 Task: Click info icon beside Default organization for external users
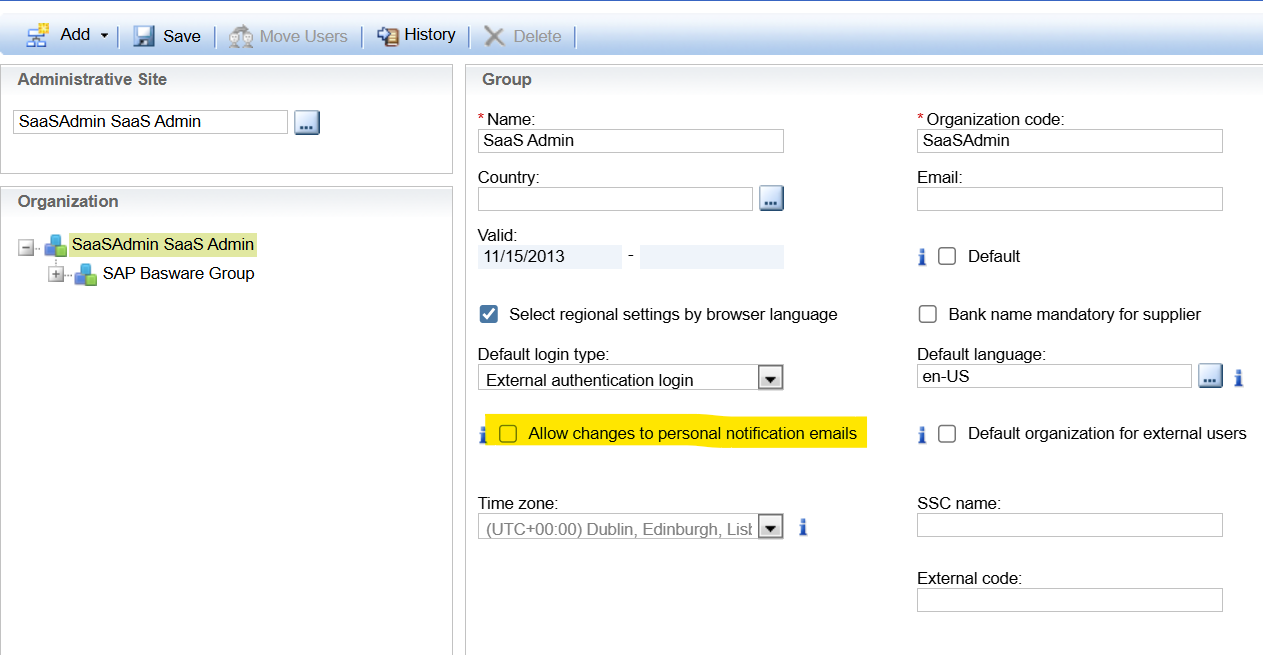coord(922,434)
